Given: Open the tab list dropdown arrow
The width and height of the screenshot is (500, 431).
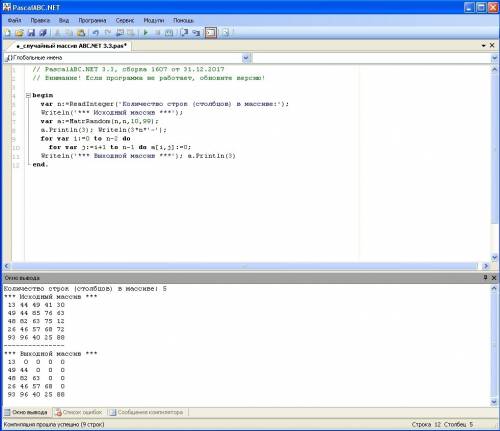Looking at the screenshot, I should [484, 45].
